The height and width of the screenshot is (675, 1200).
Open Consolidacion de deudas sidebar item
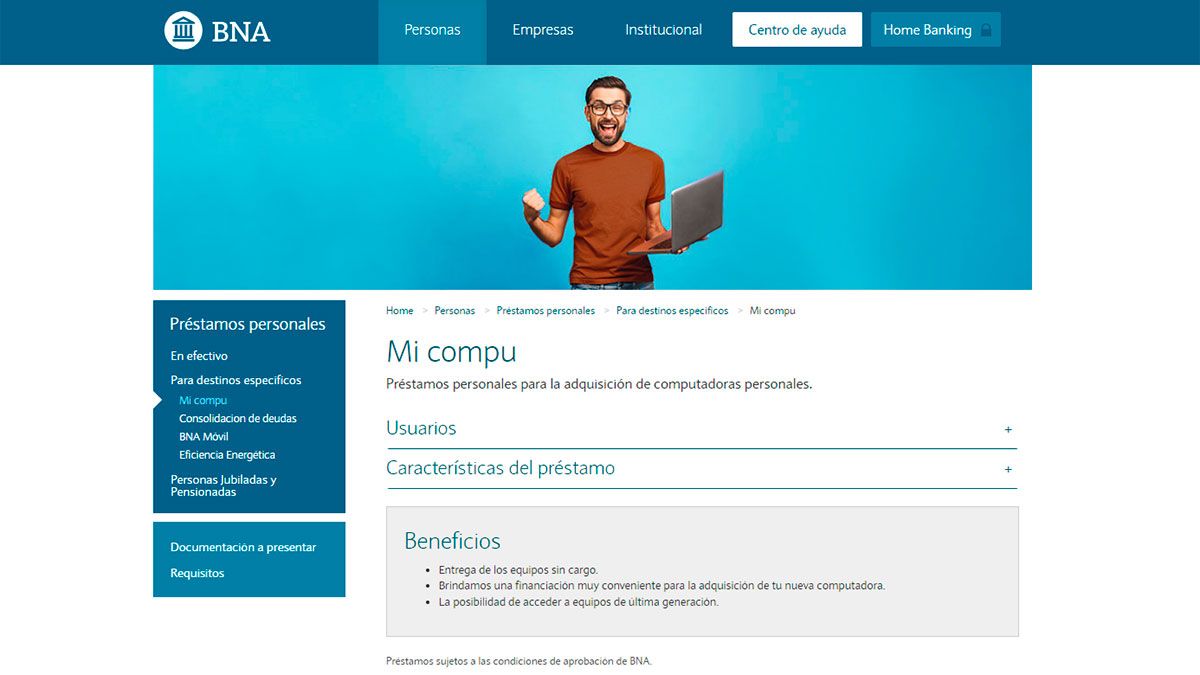pyautogui.click(x=238, y=418)
